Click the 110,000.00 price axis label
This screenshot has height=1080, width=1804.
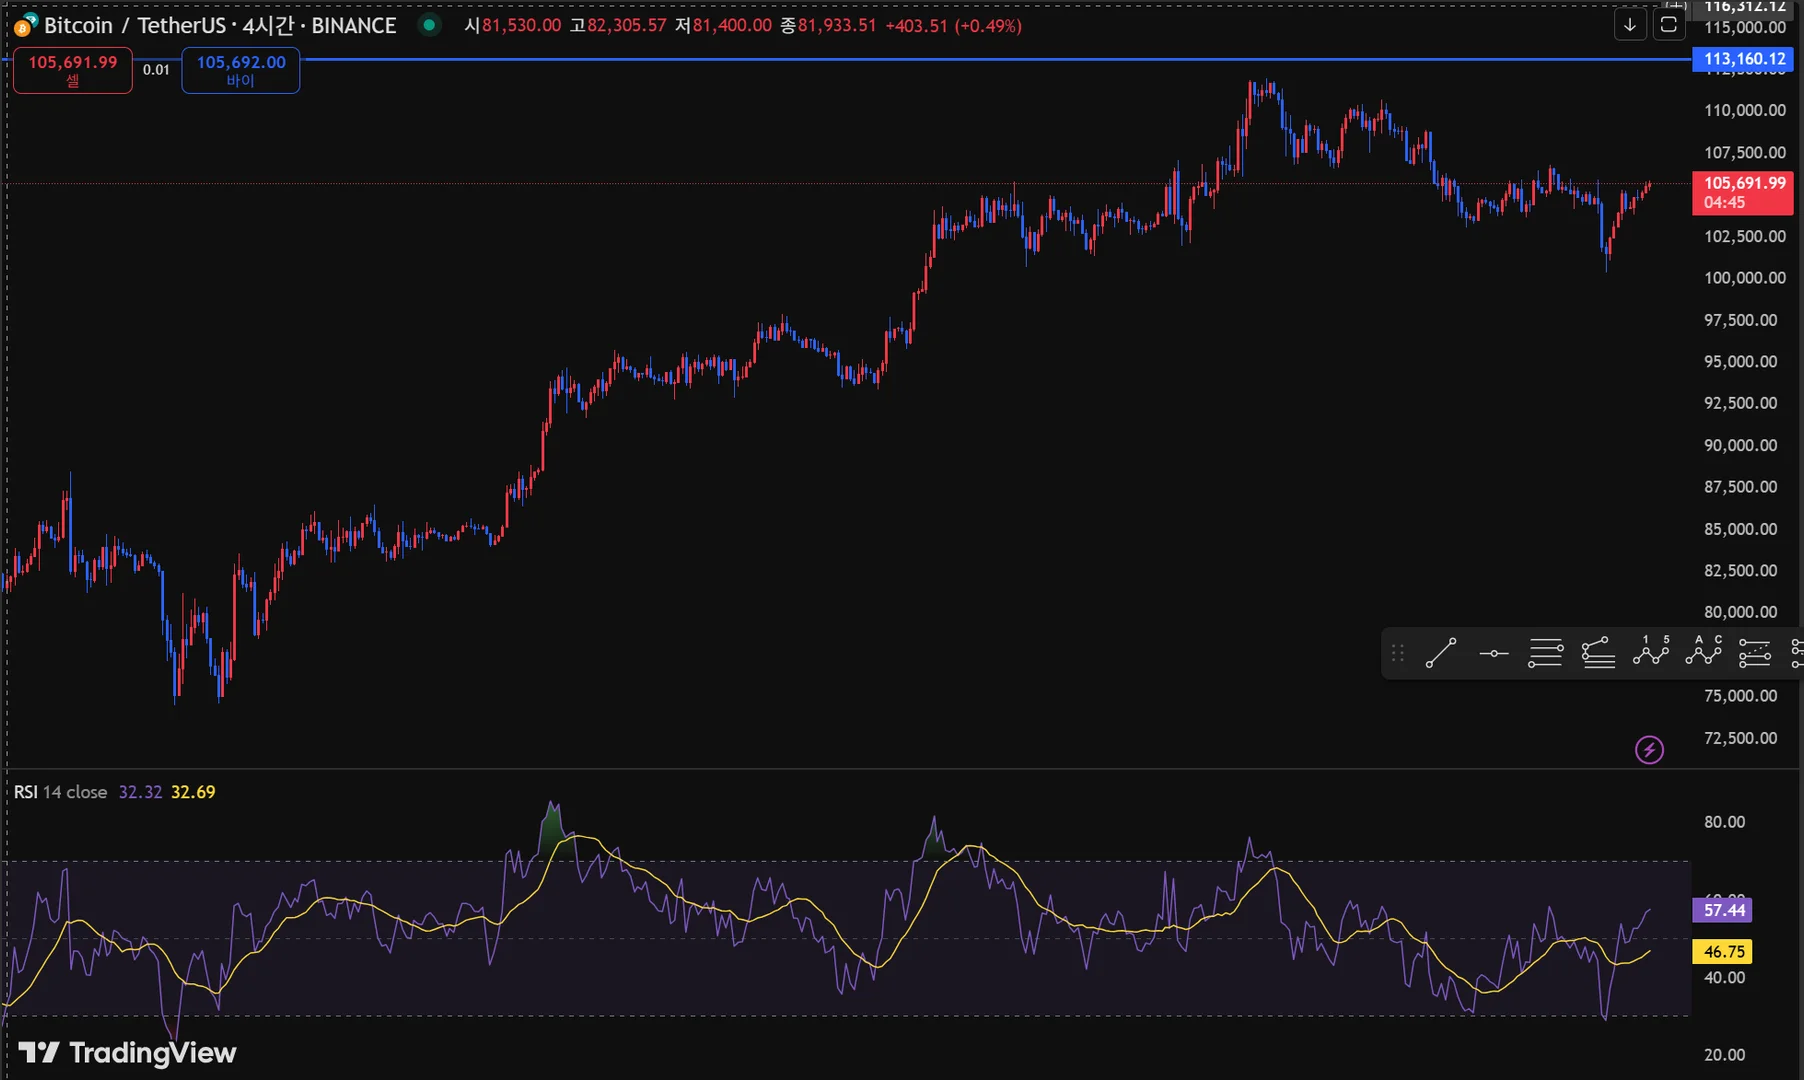click(1745, 110)
